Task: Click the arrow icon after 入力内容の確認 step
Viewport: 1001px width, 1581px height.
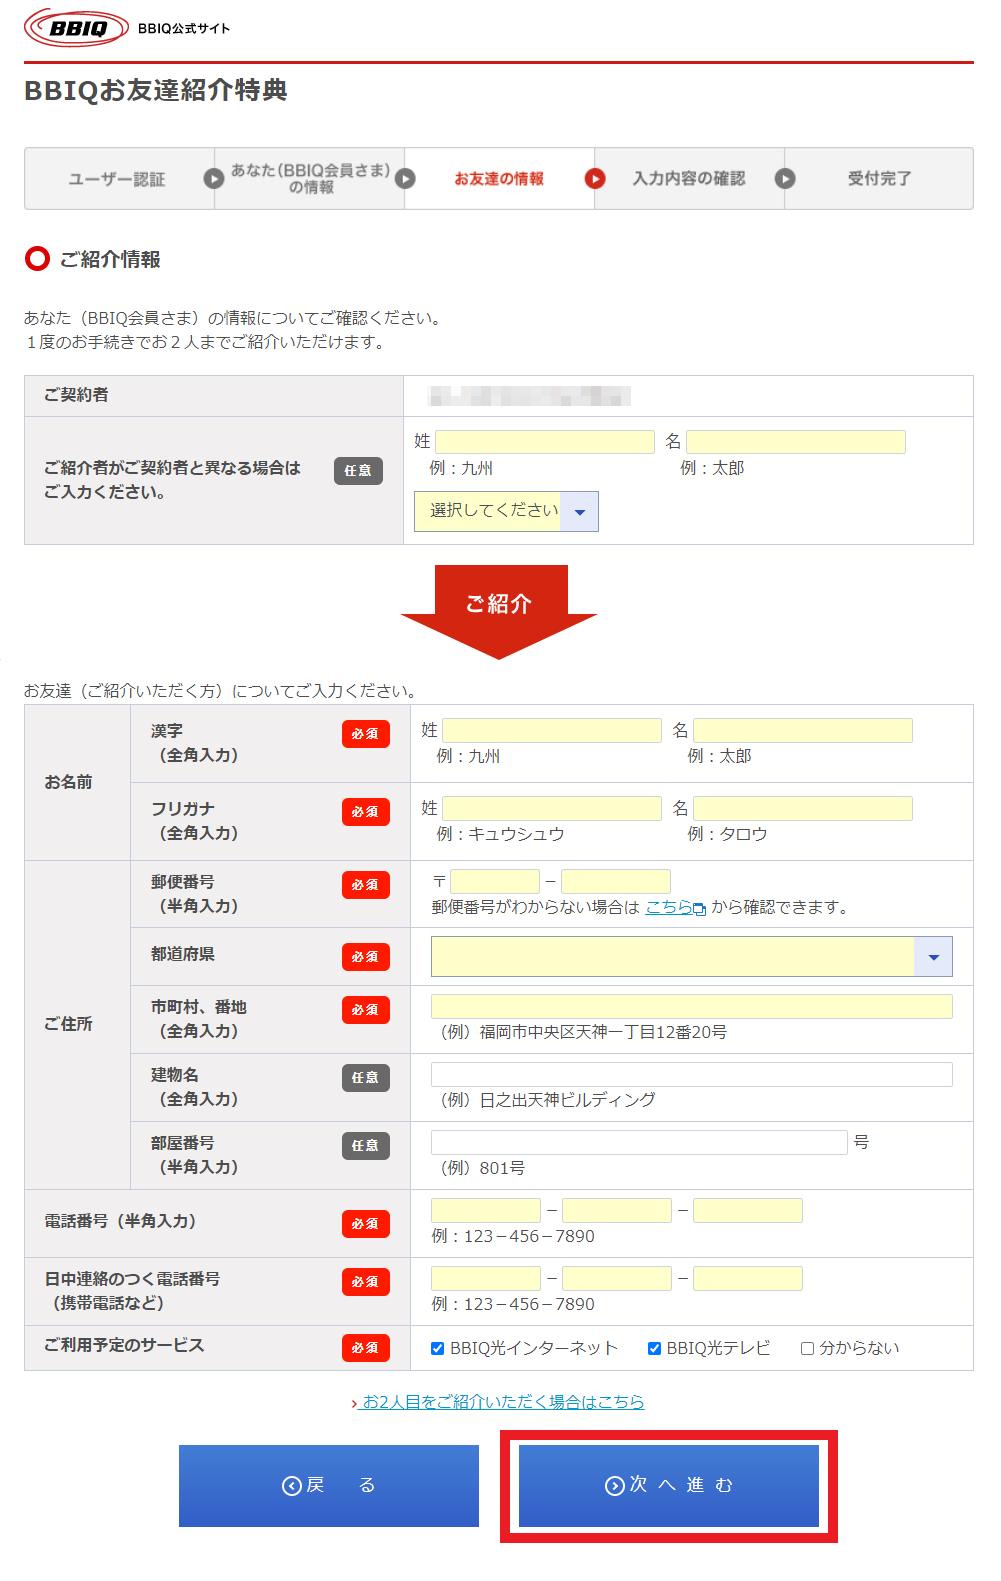Action: coord(785,179)
